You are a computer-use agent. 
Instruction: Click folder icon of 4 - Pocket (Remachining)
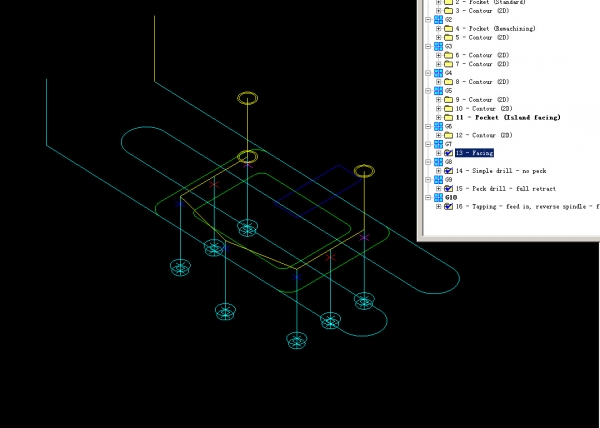coord(448,28)
